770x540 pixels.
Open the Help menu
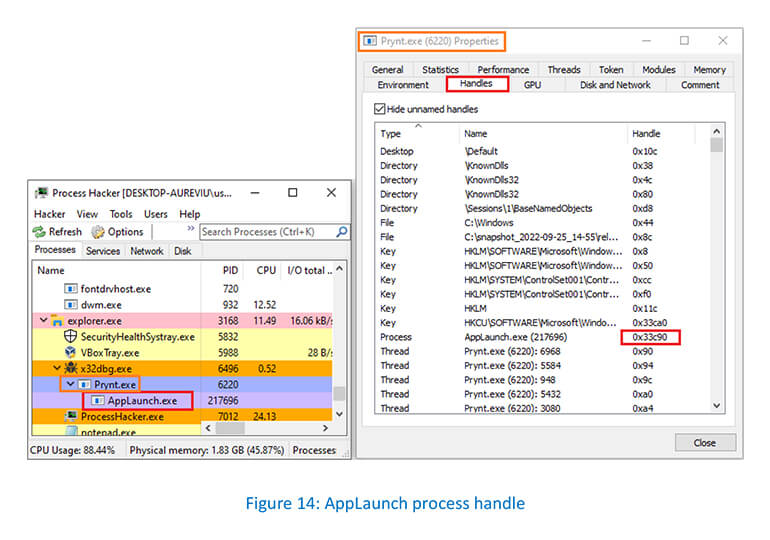point(190,214)
